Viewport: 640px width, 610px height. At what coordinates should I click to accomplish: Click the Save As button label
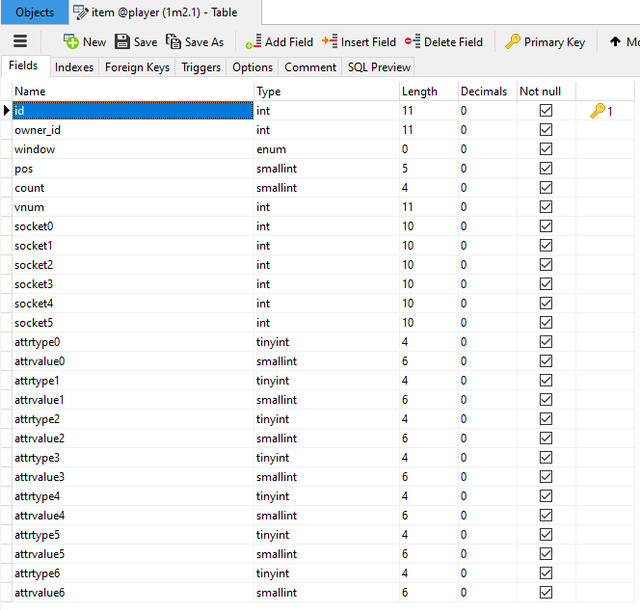click(204, 42)
